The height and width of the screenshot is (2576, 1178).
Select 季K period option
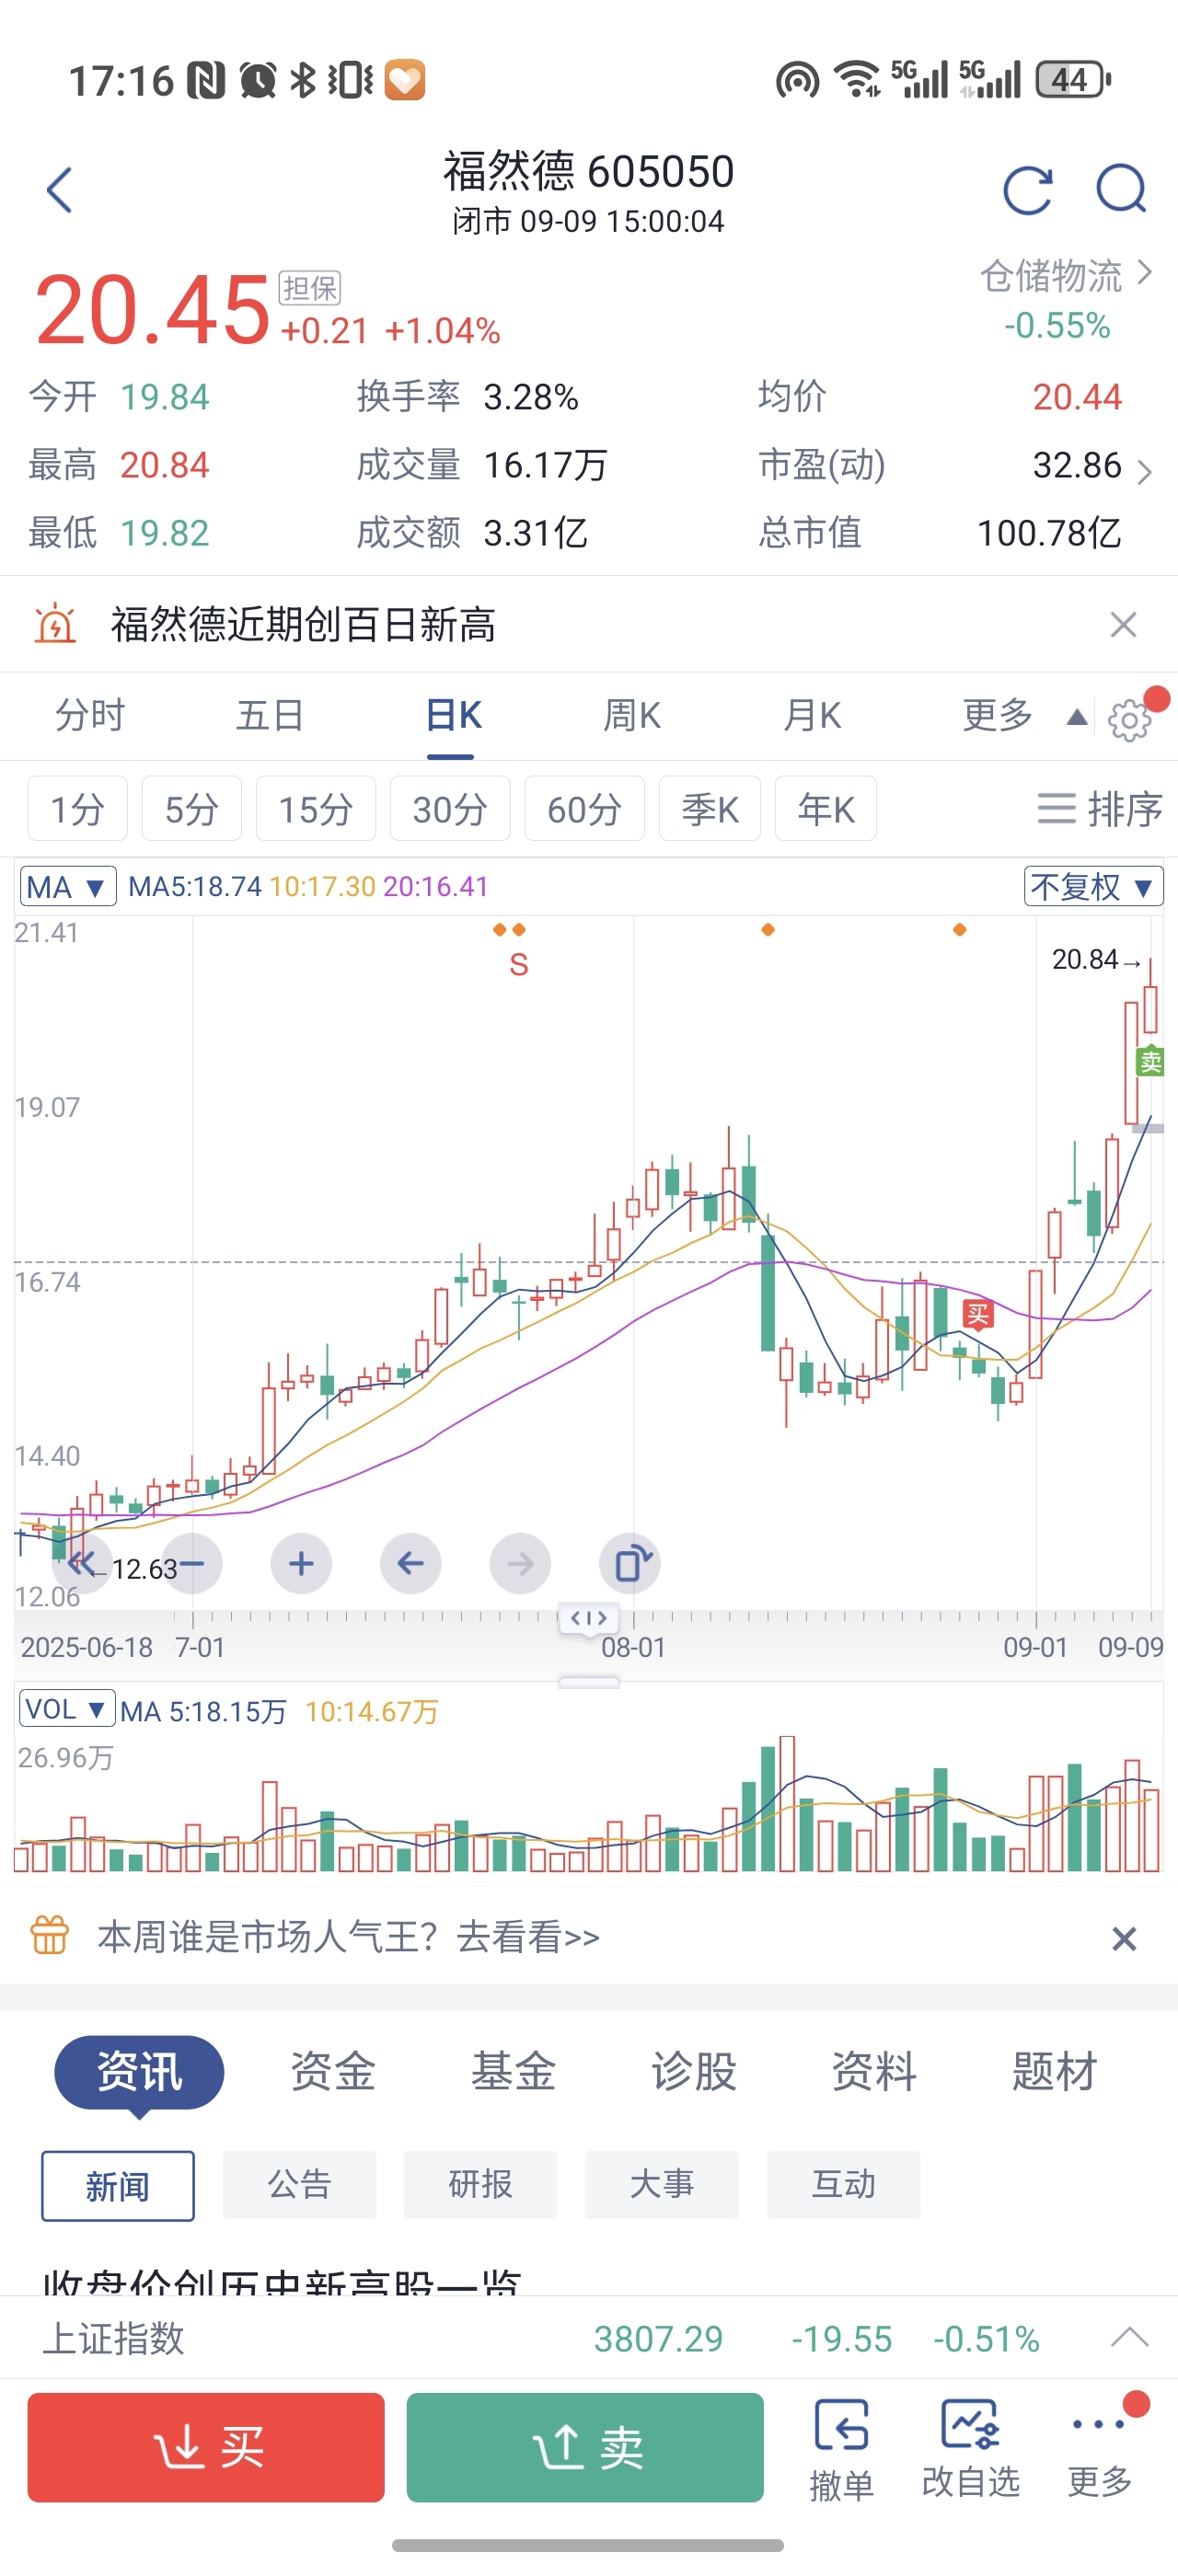pos(710,808)
